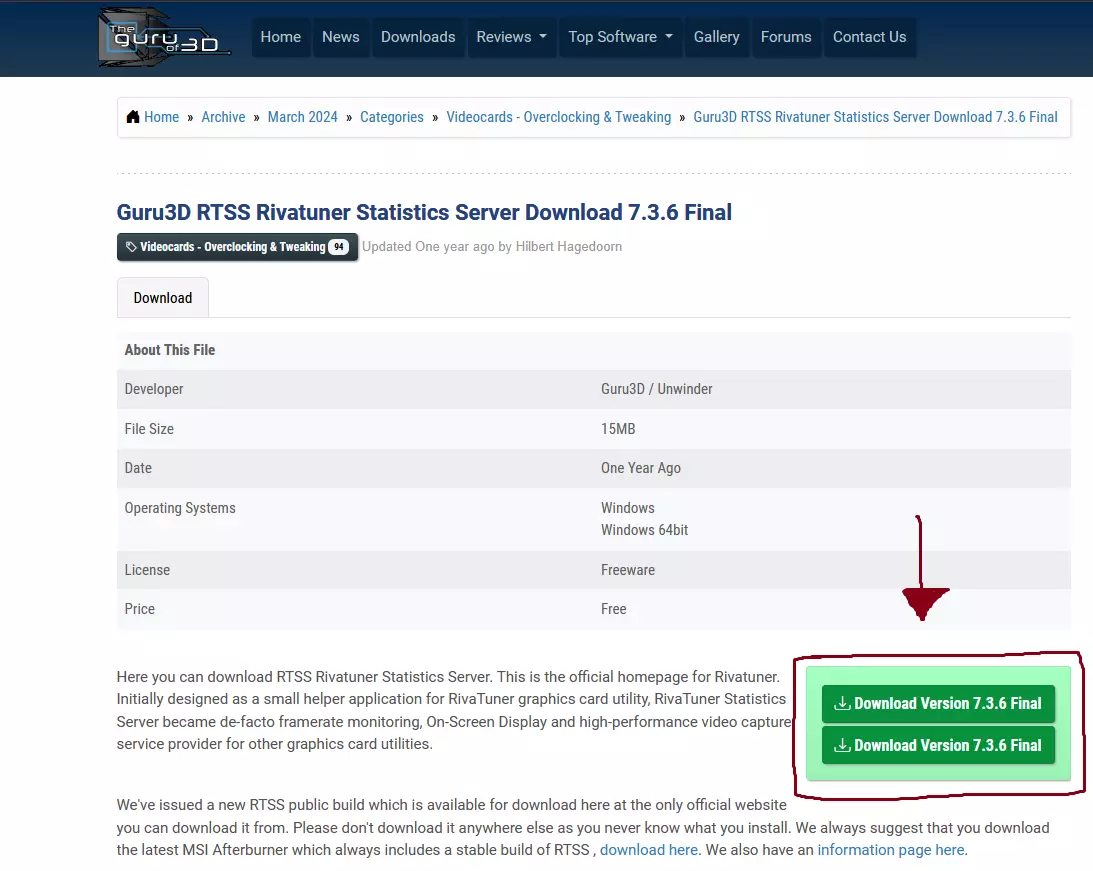Image resolution: width=1093 pixels, height=871 pixels.
Task: Click the 'Freeware' license value
Action: tap(628, 570)
